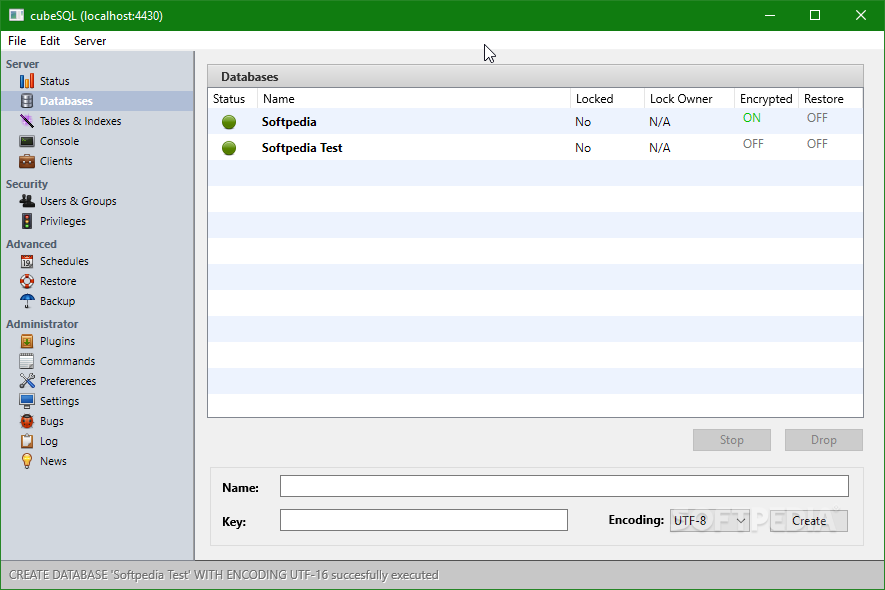Image resolution: width=885 pixels, height=590 pixels.
Task: Toggle Restore OFF value for Softpedia Test
Action: click(x=817, y=144)
